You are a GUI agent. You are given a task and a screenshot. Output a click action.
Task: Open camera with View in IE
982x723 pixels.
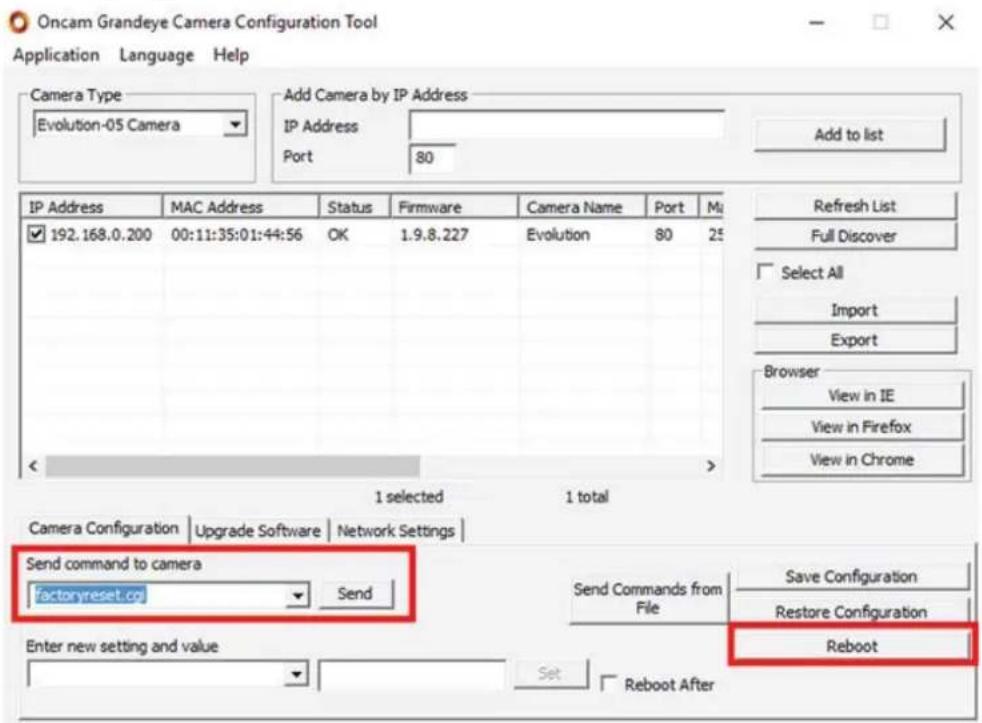[x=862, y=396]
